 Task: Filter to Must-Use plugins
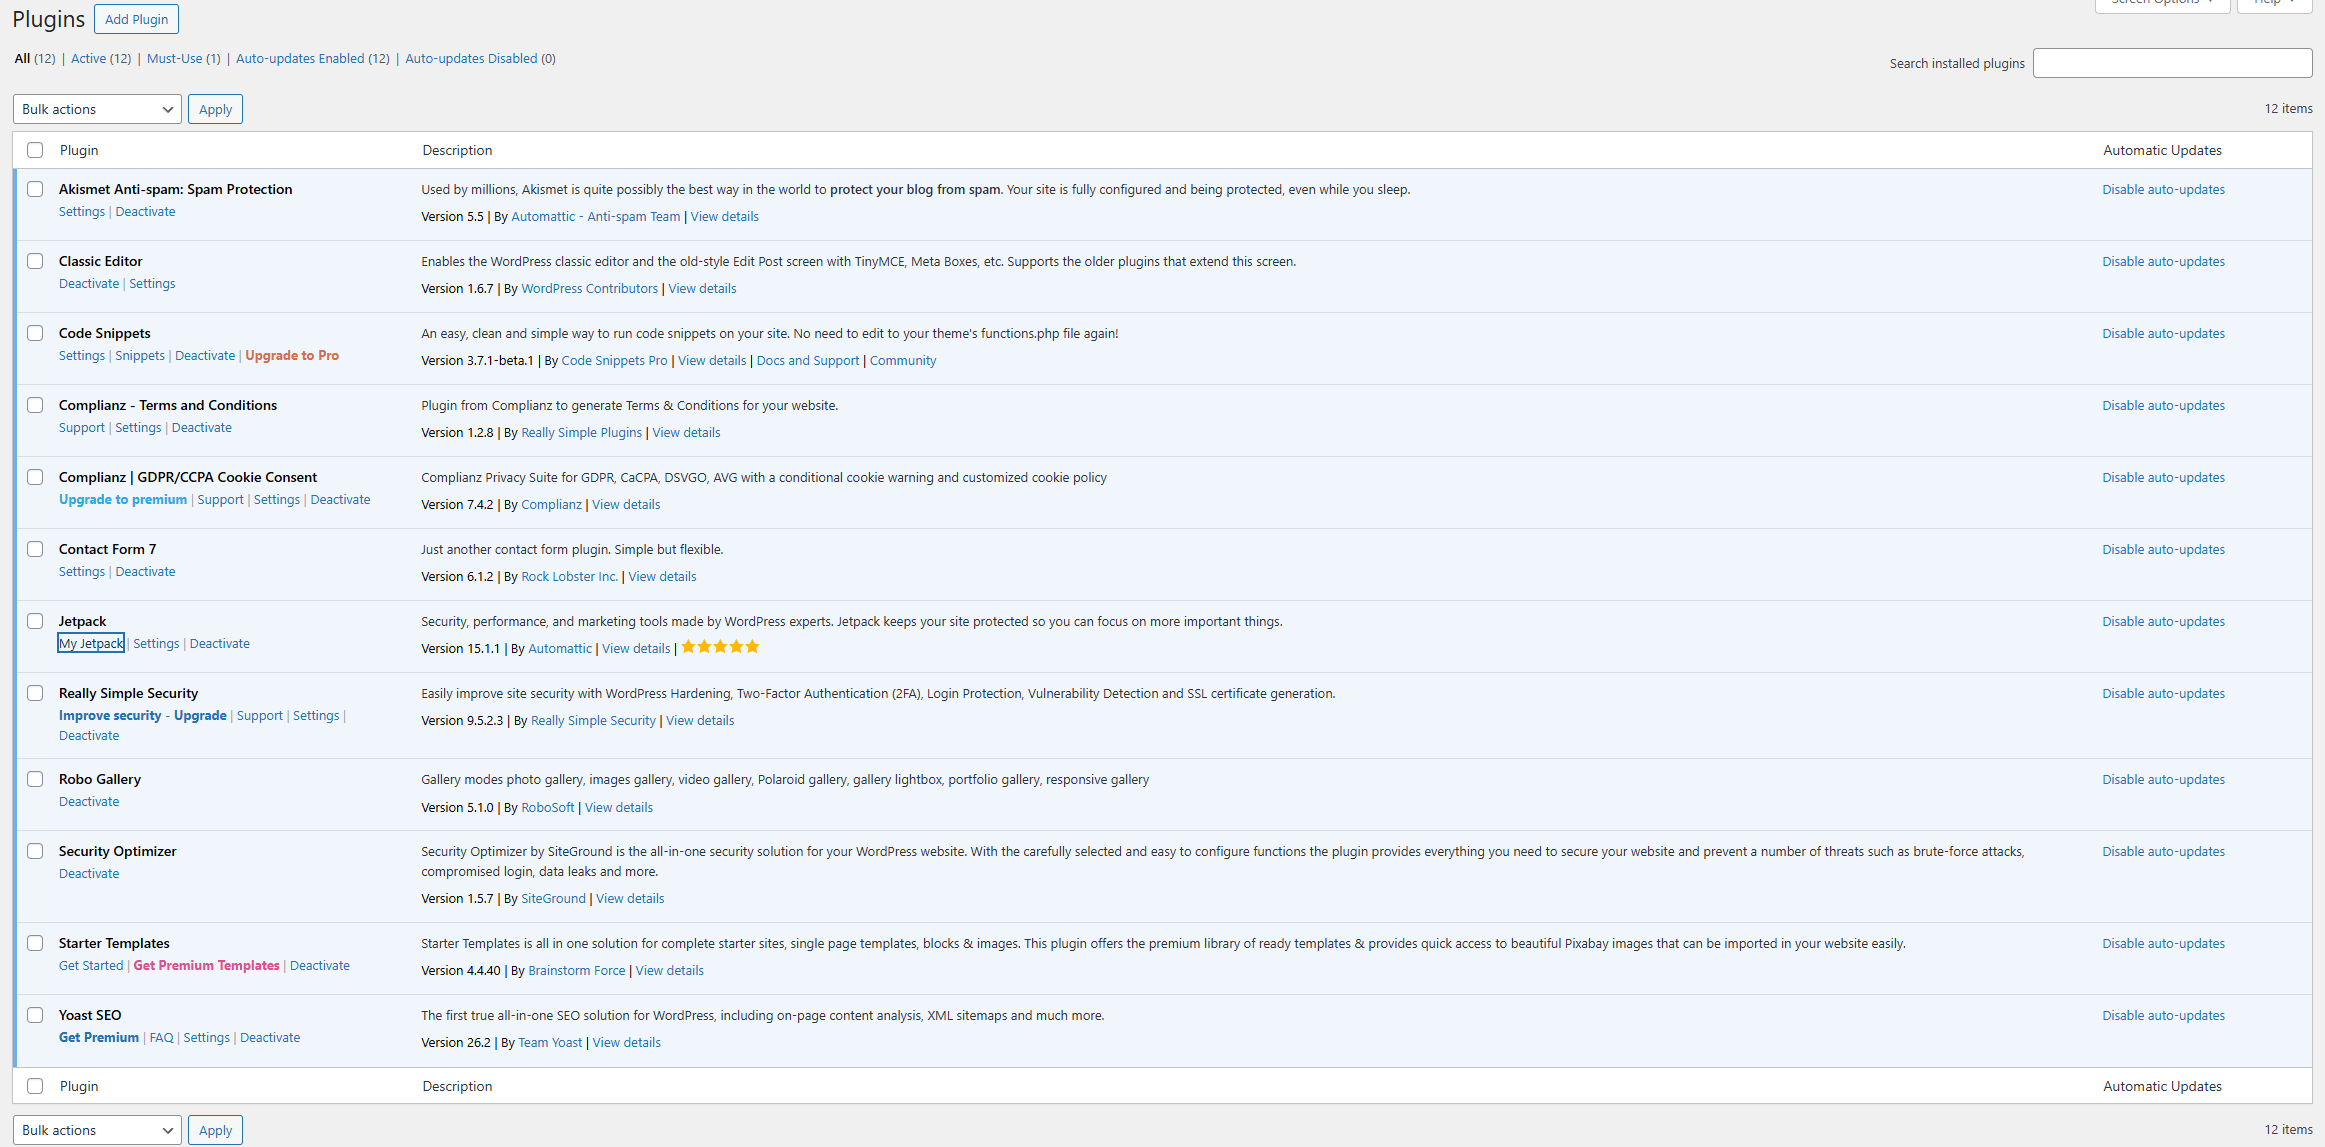[183, 59]
